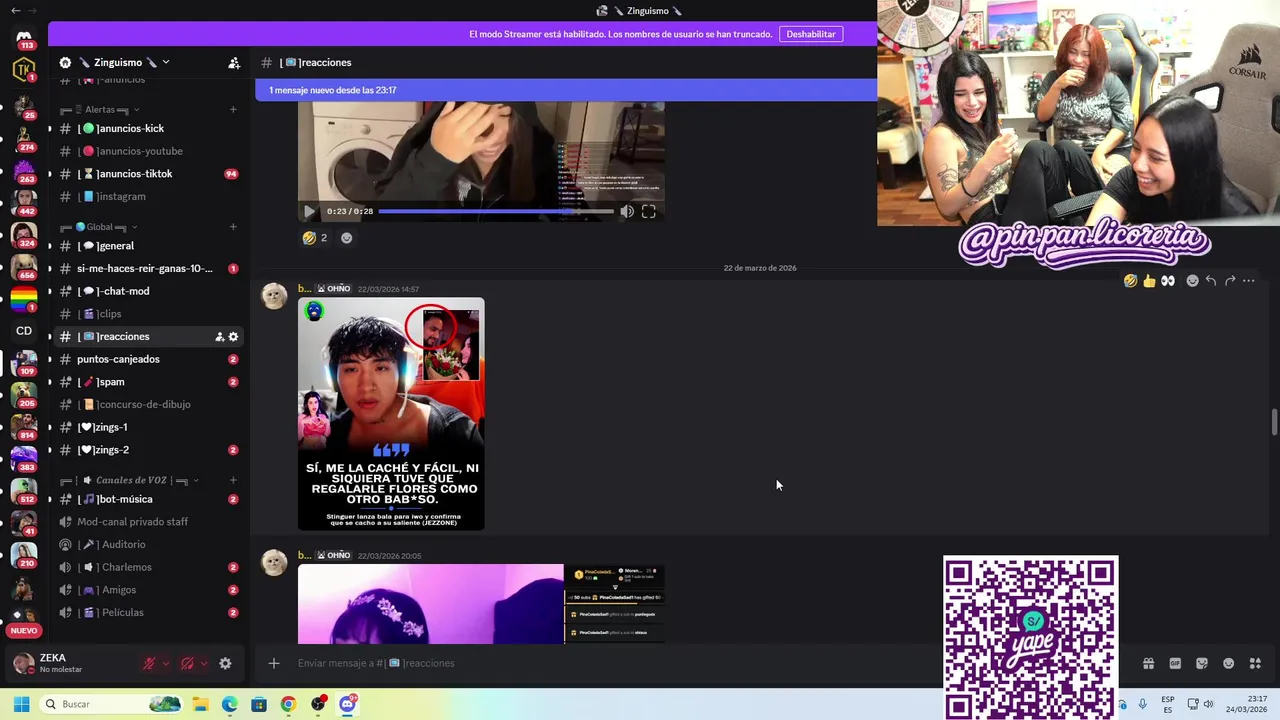The width and height of the screenshot is (1280, 720).
Task: Focus the Enviar mensaje input field
Action: click(x=600, y=663)
